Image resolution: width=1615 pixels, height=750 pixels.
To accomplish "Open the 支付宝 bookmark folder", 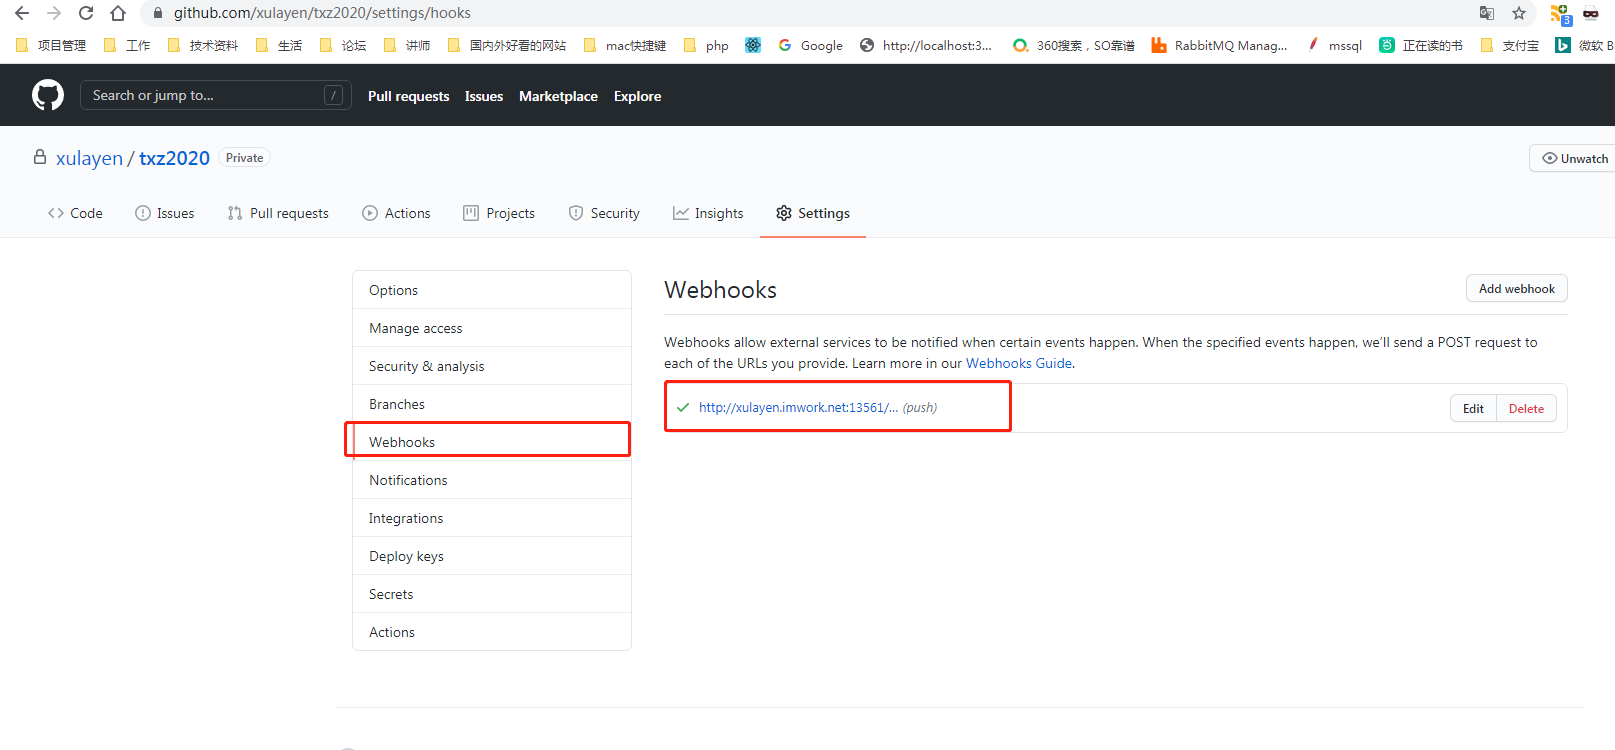I will click(x=1510, y=45).
